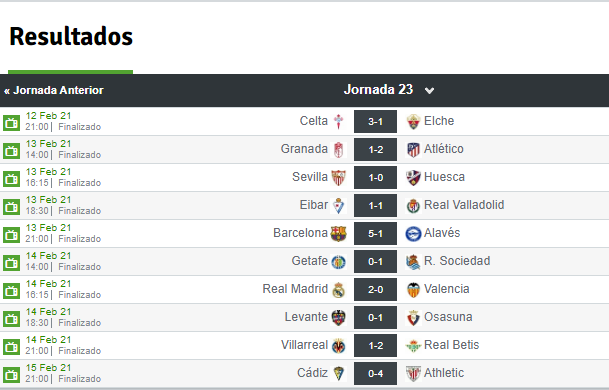Click the Real Madrid club crest
The image size is (609, 390).
338,290
